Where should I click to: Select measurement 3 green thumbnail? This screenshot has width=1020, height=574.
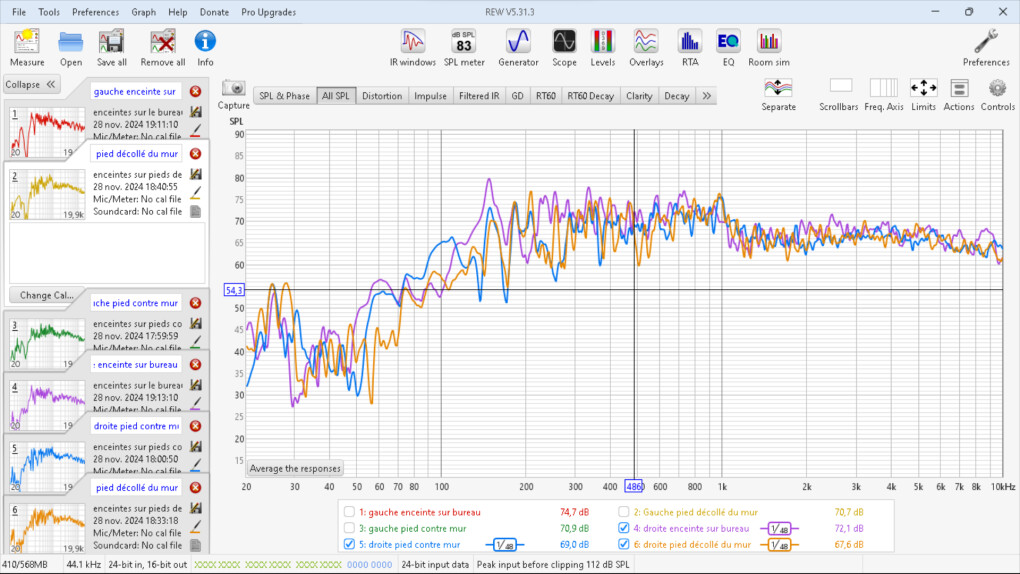47,343
